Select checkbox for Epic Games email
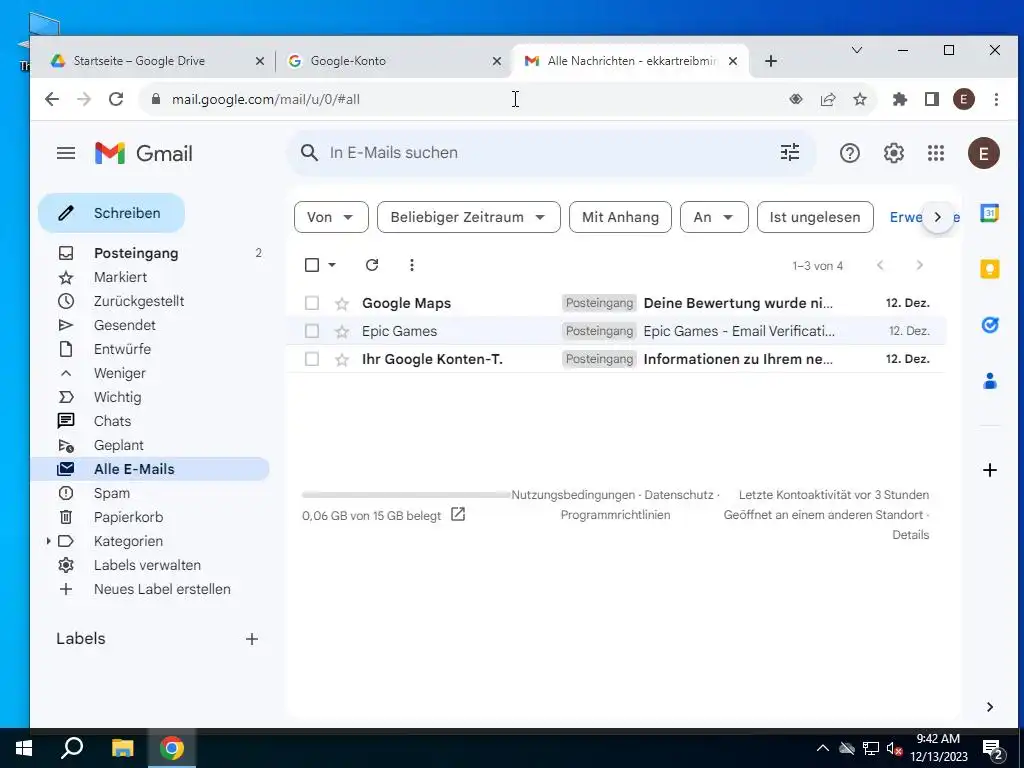The width and height of the screenshot is (1024, 768). coord(312,331)
